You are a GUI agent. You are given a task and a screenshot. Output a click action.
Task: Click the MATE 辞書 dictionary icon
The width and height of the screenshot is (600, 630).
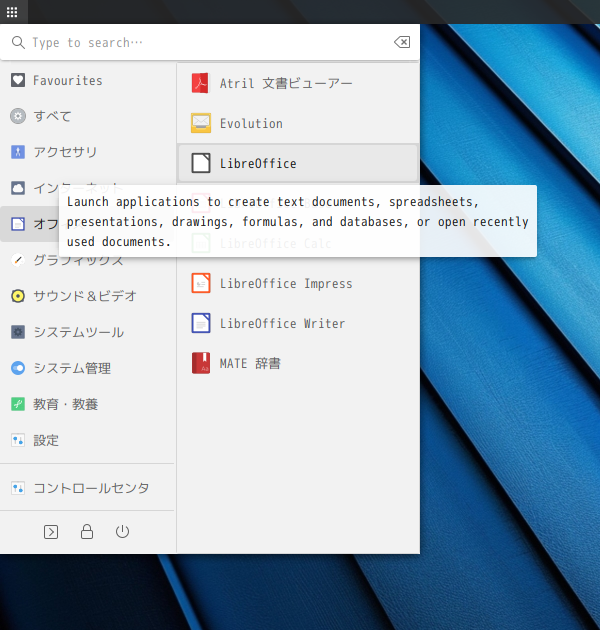point(201,363)
